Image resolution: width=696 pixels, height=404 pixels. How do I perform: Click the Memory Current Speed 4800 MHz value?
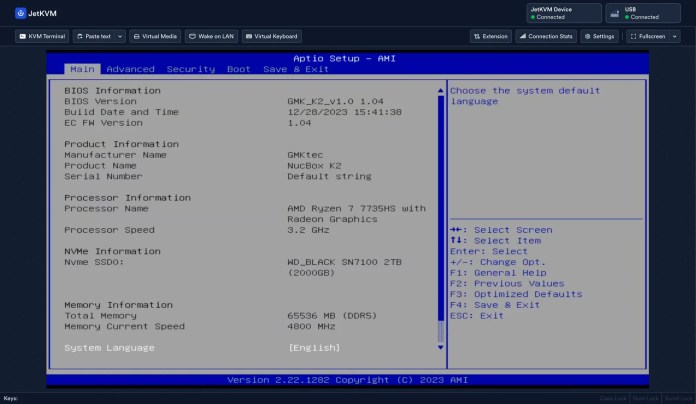311,326
